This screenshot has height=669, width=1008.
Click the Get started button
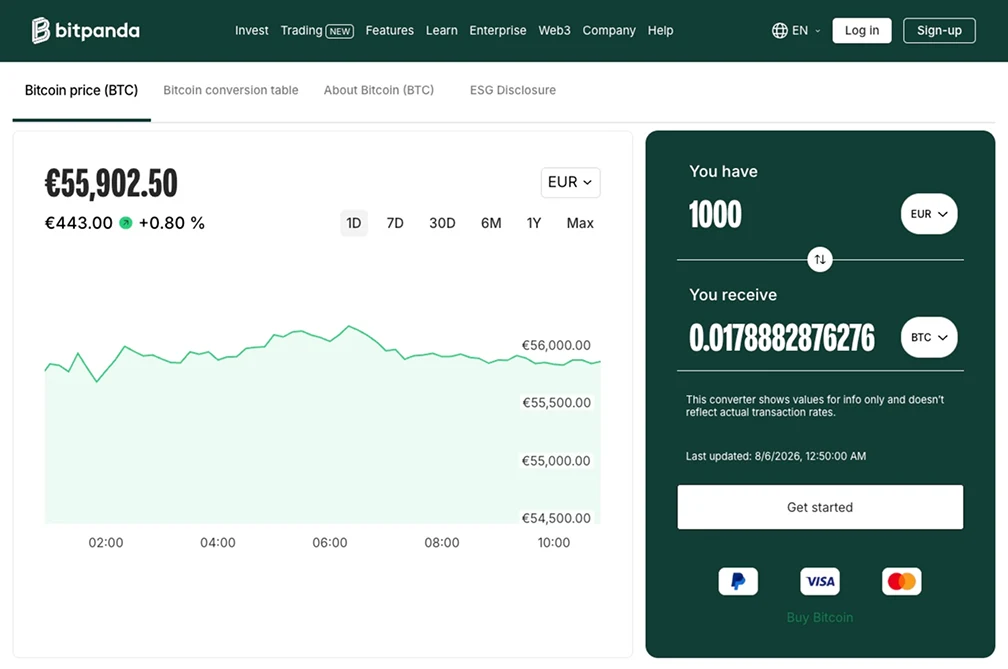tap(820, 507)
